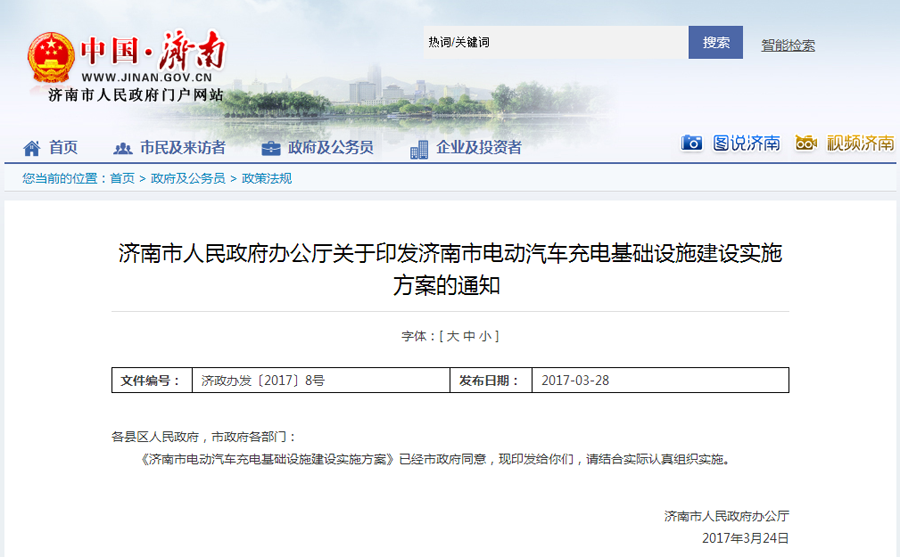Viewport: 900px width, 557px height.
Task: Open the 企业及投资者 navigation item
Action: [479, 148]
